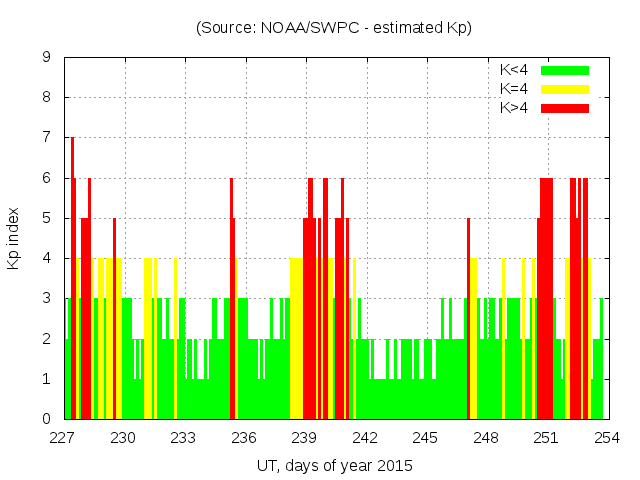
Task: Click the NOAA/SWPC source title text
Action: (333, 28)
